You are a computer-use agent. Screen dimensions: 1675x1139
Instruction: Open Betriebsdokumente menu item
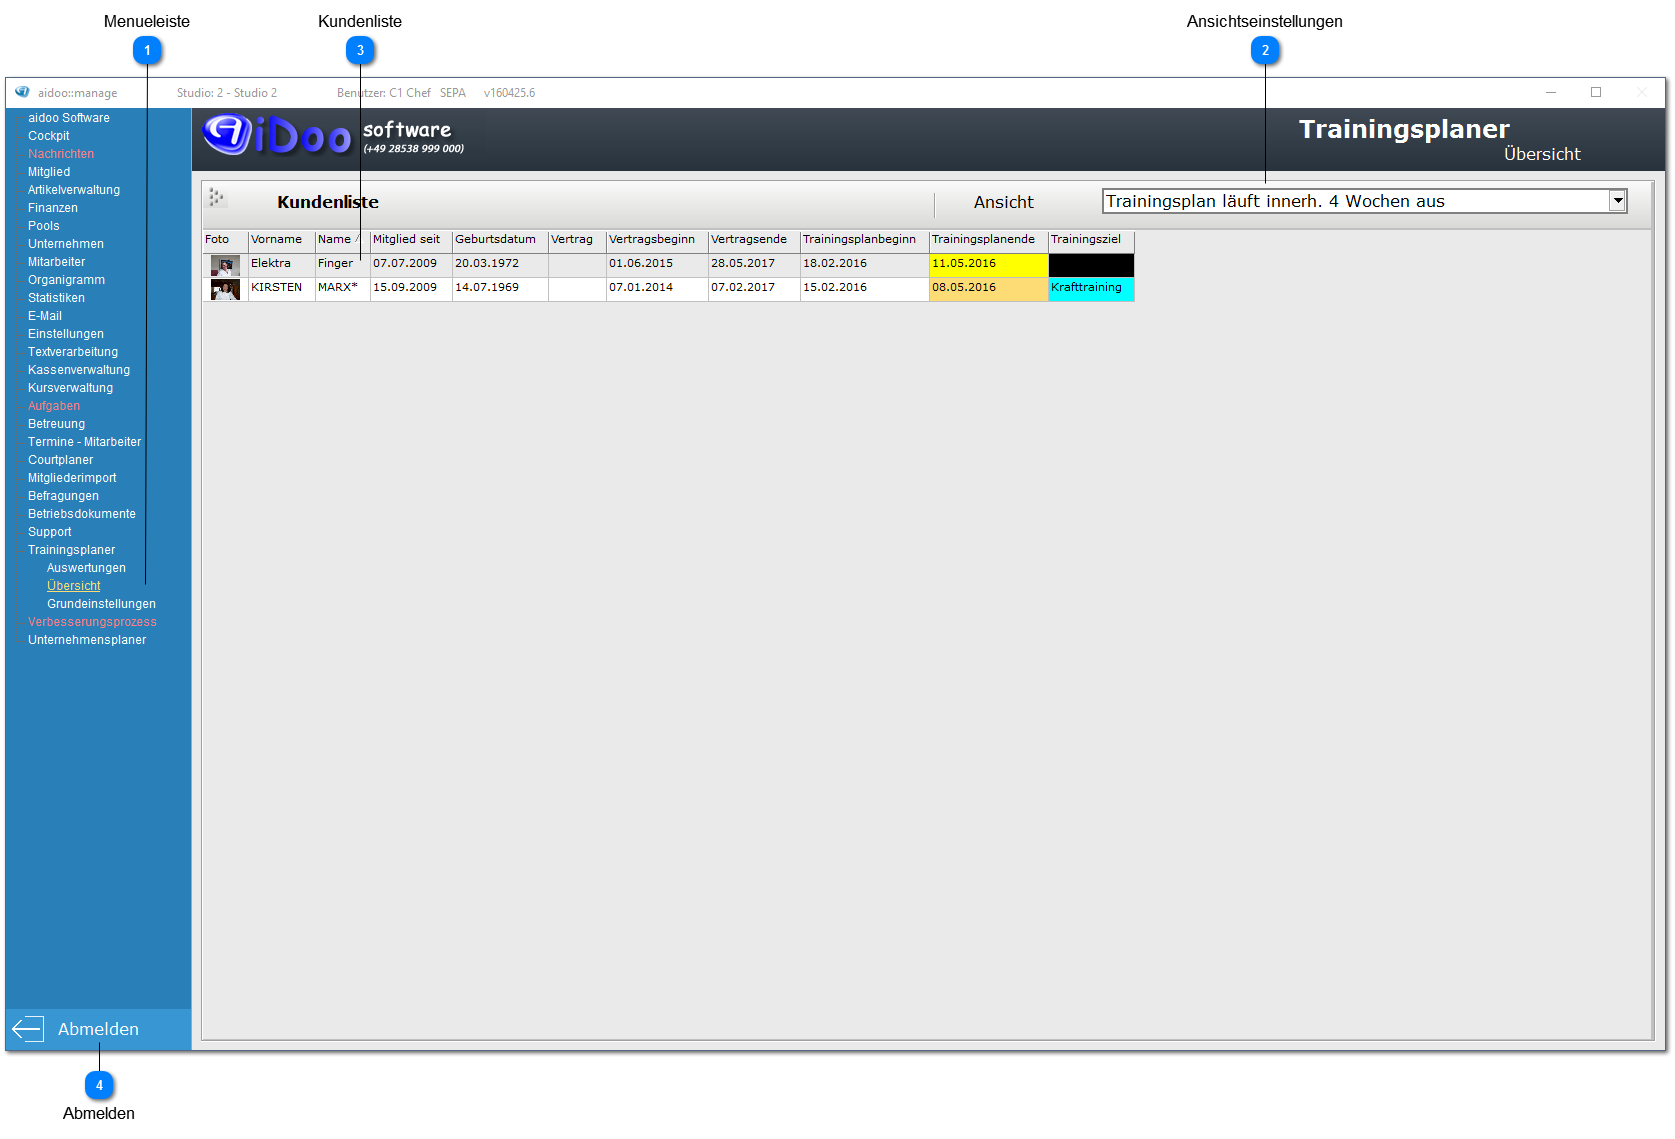tap(82, 514)
